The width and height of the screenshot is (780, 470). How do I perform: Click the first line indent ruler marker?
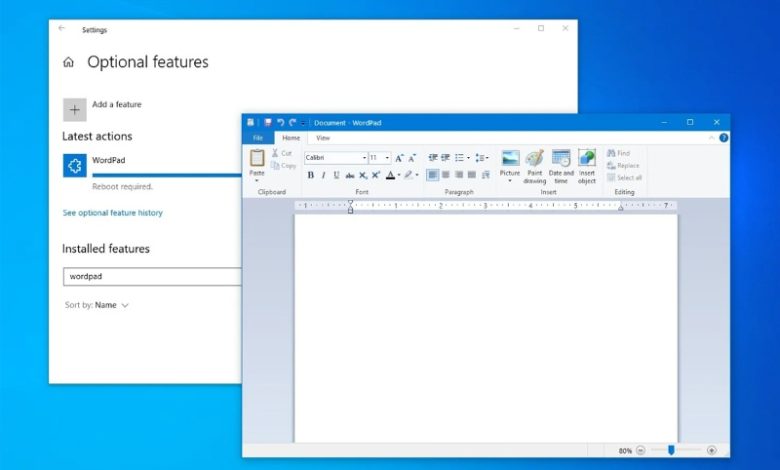pos(351,203)
